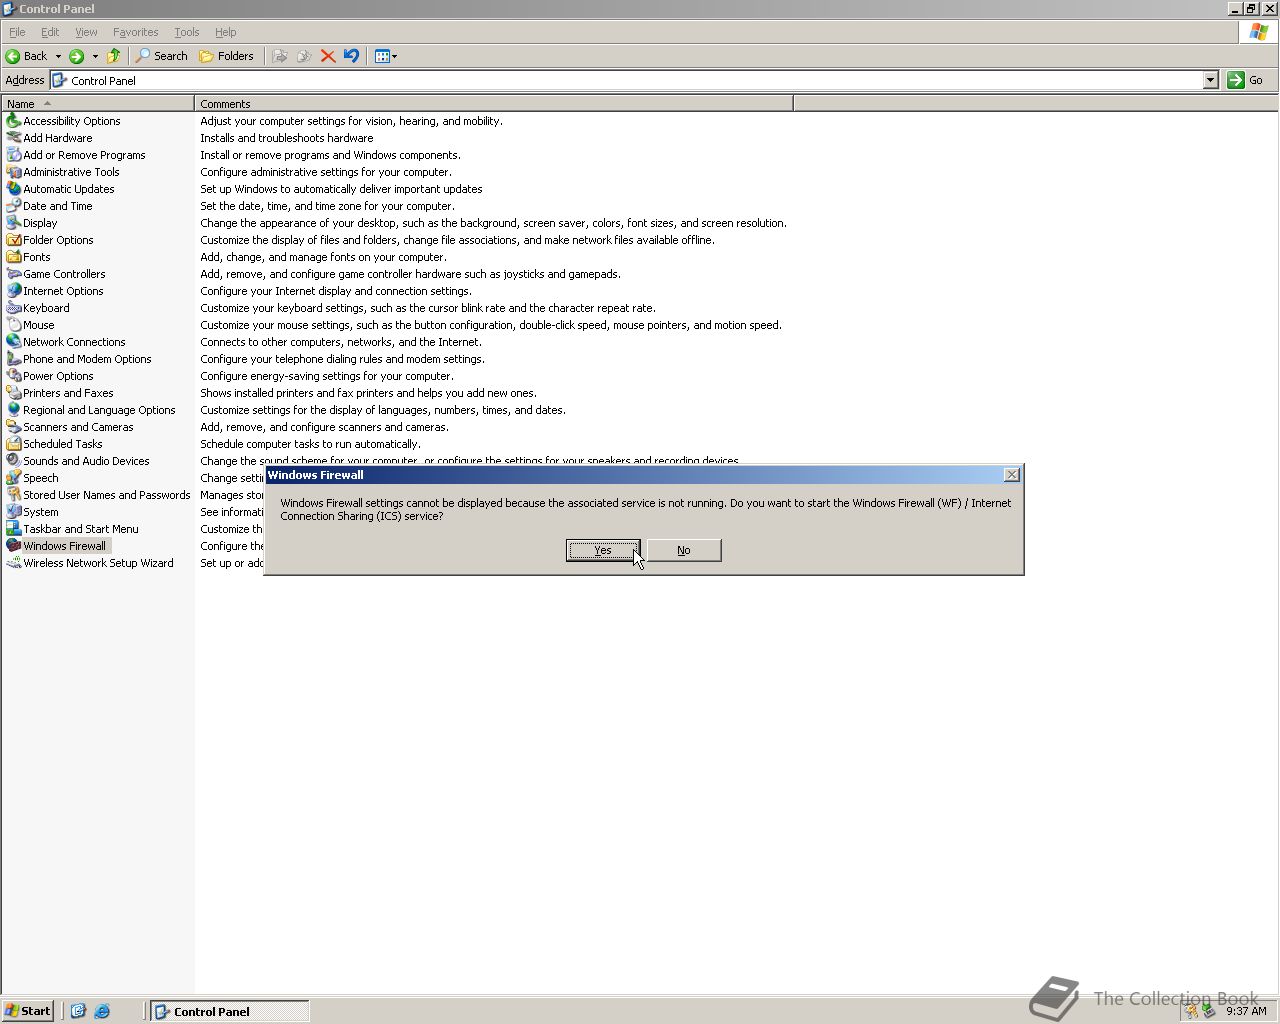Open Taskbar and Start Menu icon
Viewport: 1280px width, 1024px height.
(13, 529)
